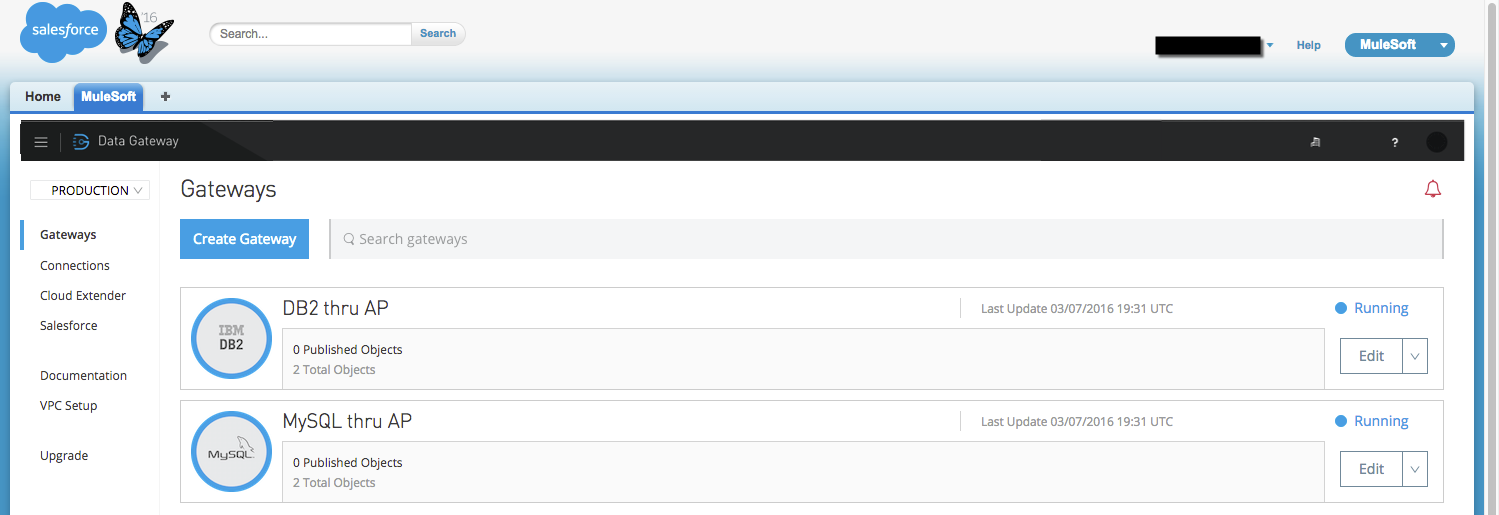Click DB2 thru AP Last Update timestamp
This screenshot has width=1499, height=515.
[1077, 309]
